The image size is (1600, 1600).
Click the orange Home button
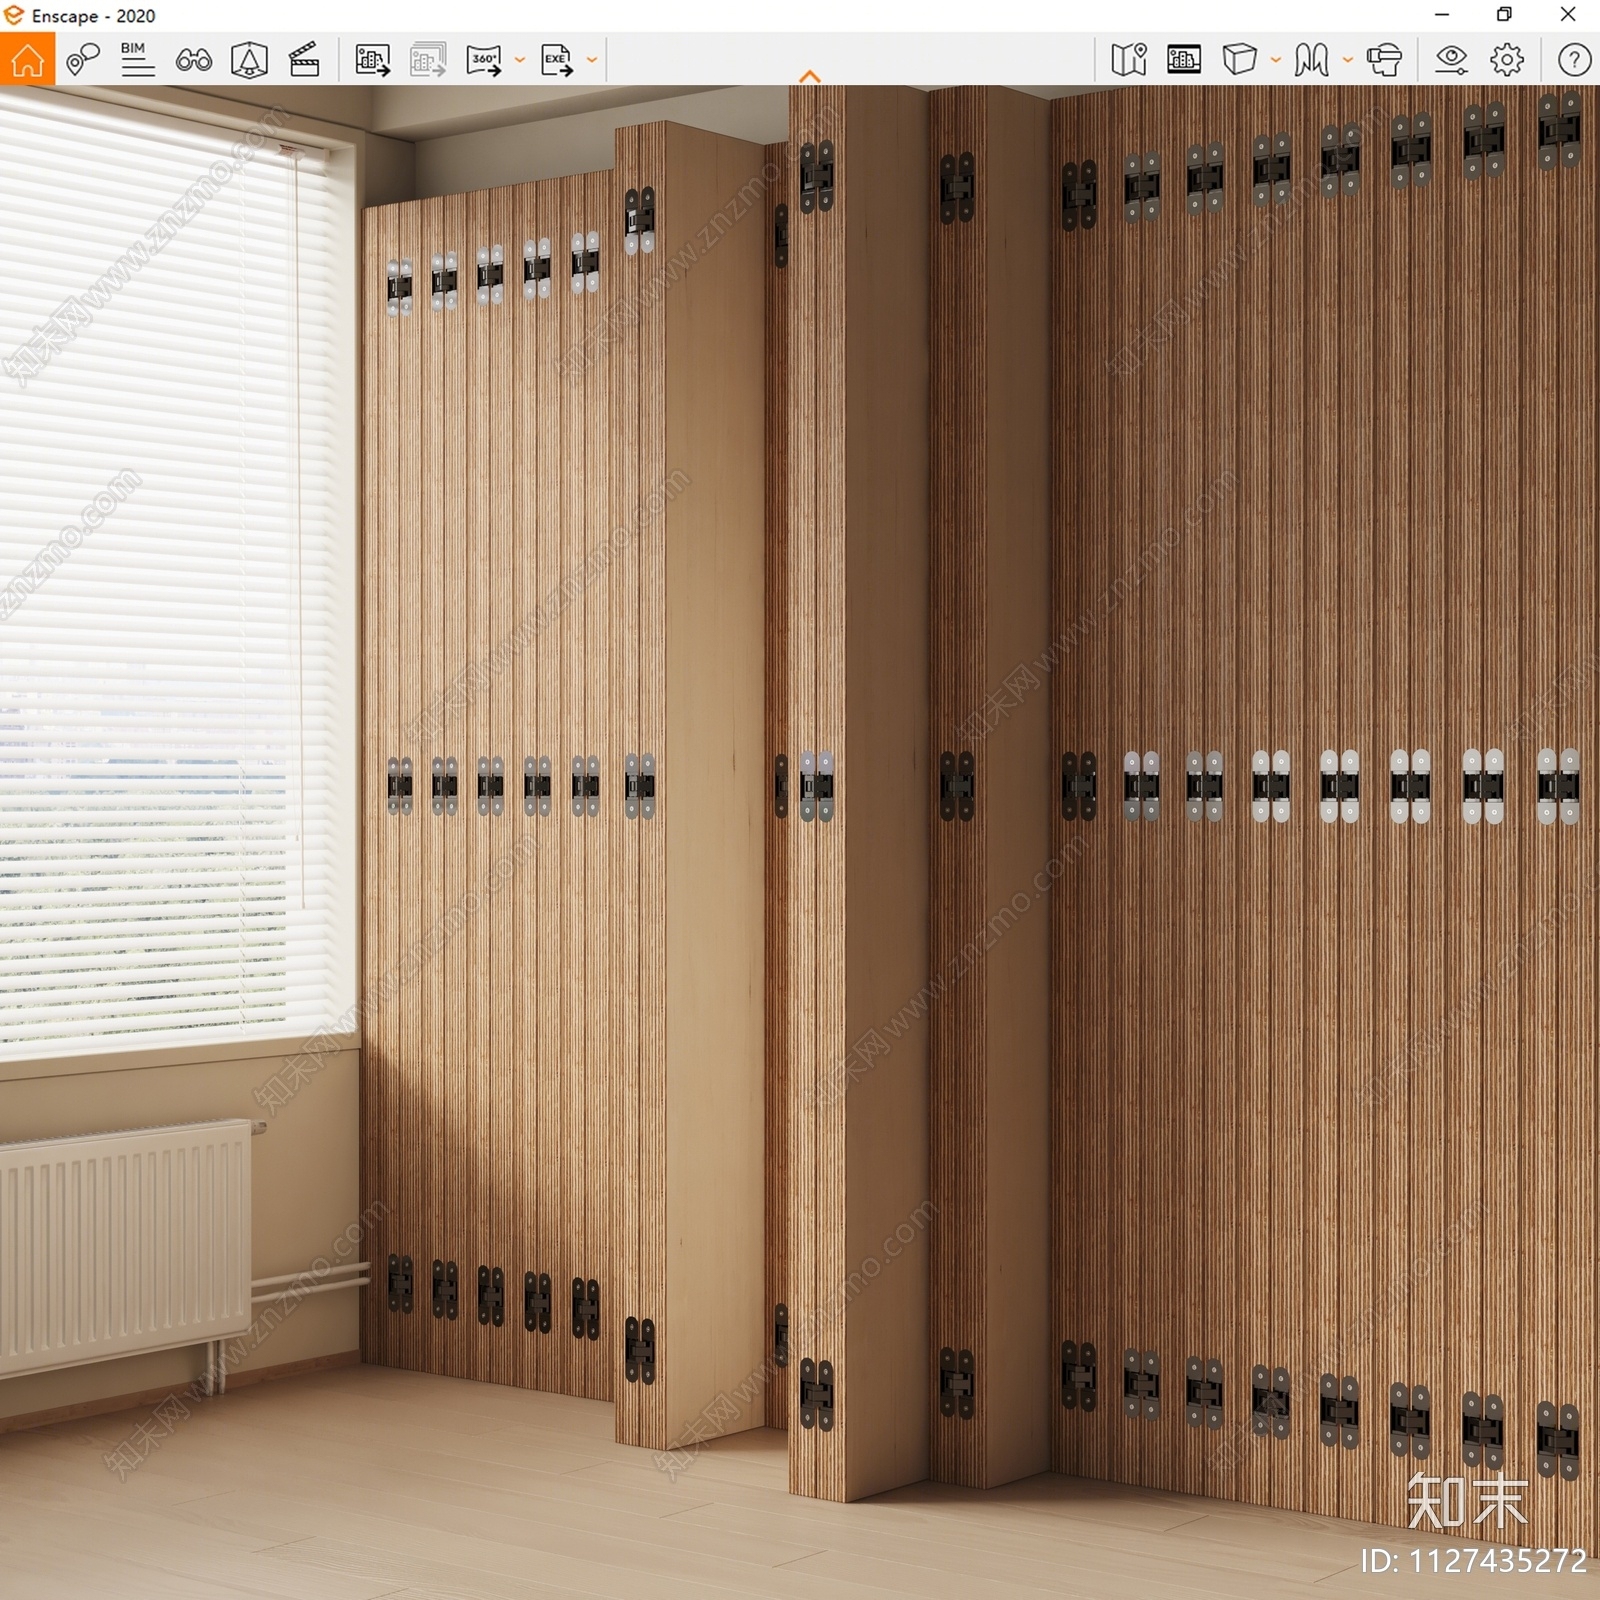click(x=27, y=59)
